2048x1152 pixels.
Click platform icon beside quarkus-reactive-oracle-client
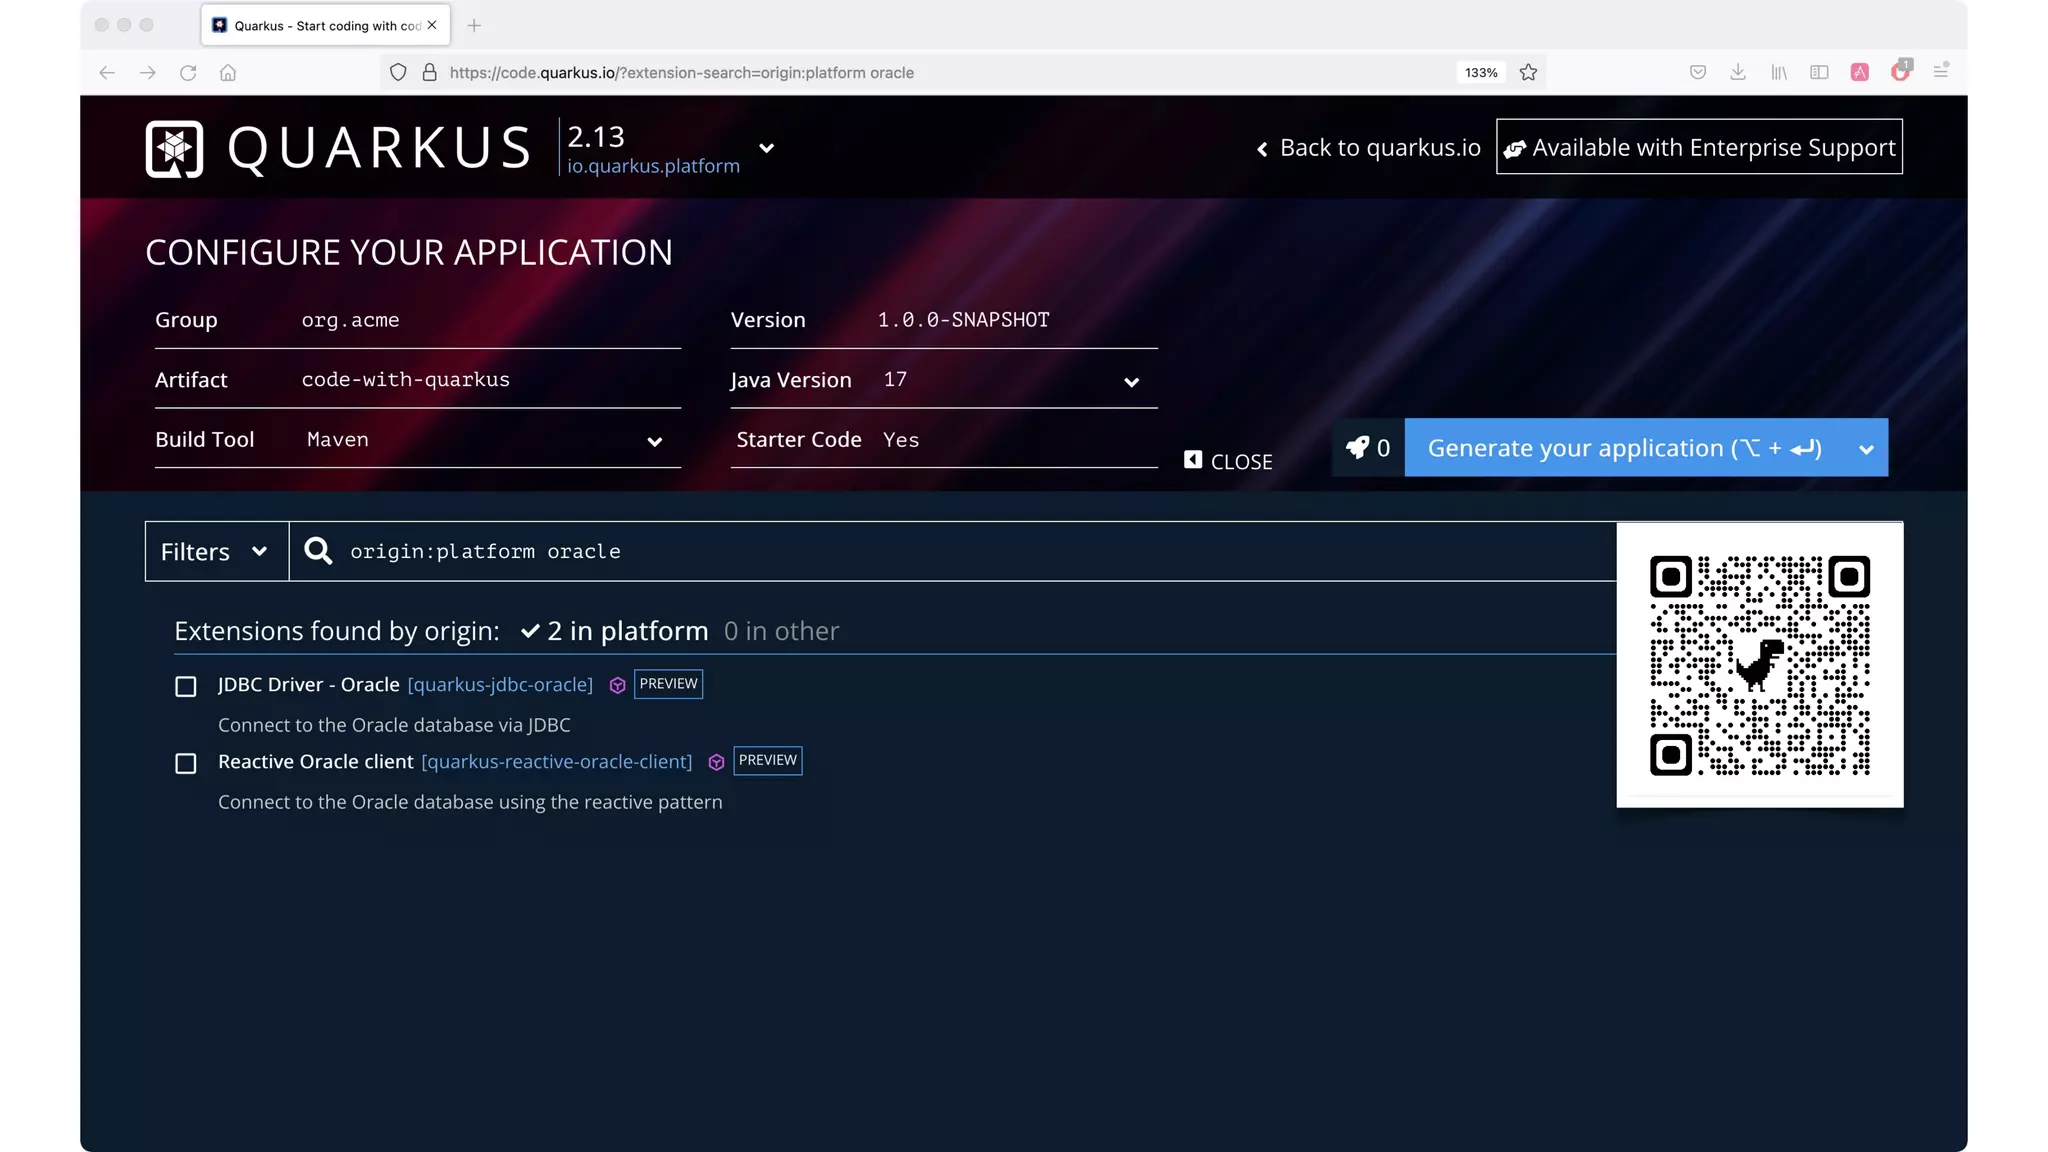(716, 762)
